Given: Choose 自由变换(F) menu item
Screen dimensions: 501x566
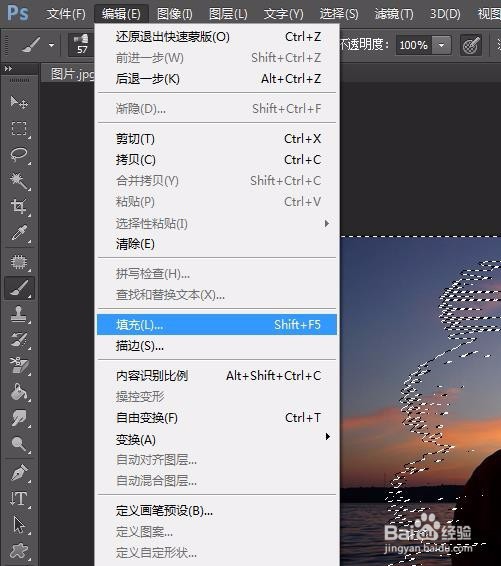Looking at the screenshot, I should tap(217, 418).
